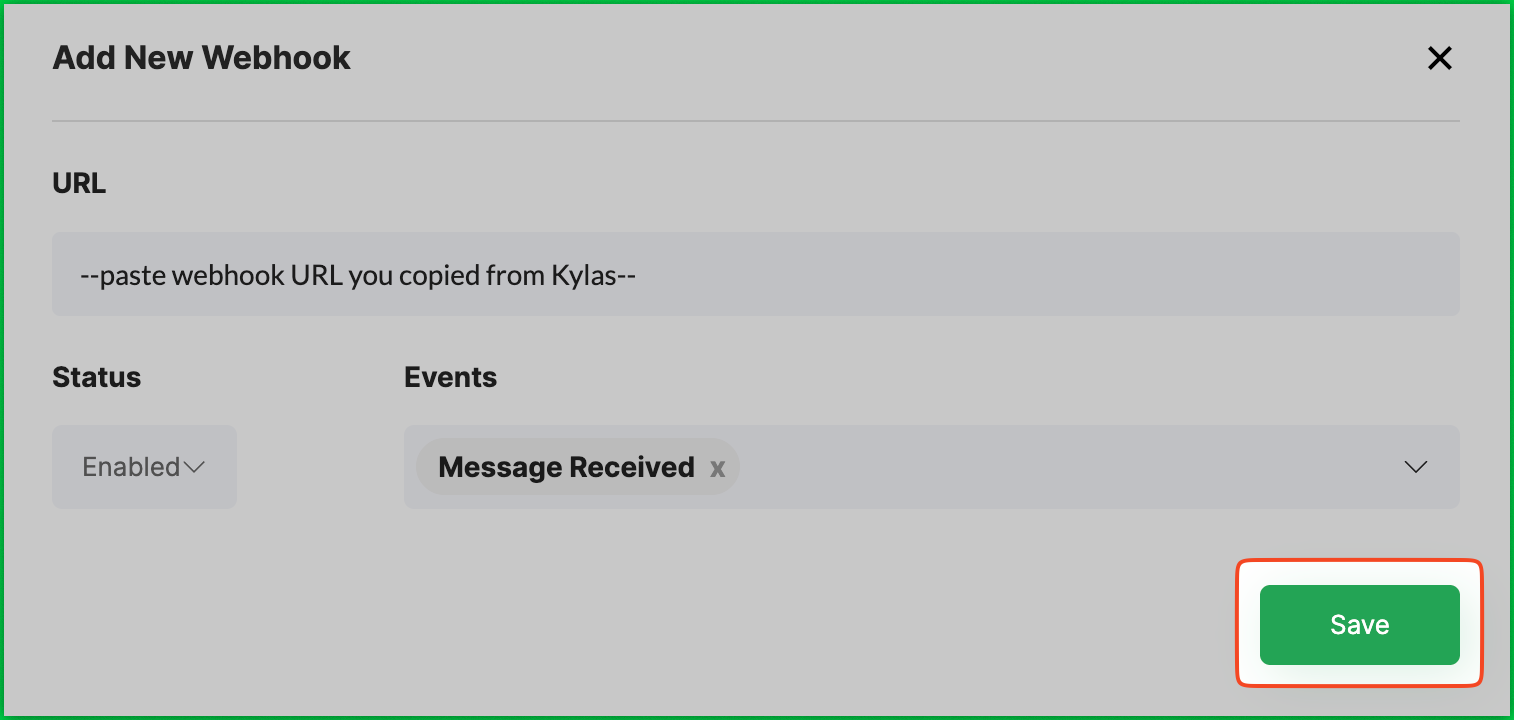Click the start of the URL placeholder text
This screenshot has width=1514, height=720.
tap(90, 275)
